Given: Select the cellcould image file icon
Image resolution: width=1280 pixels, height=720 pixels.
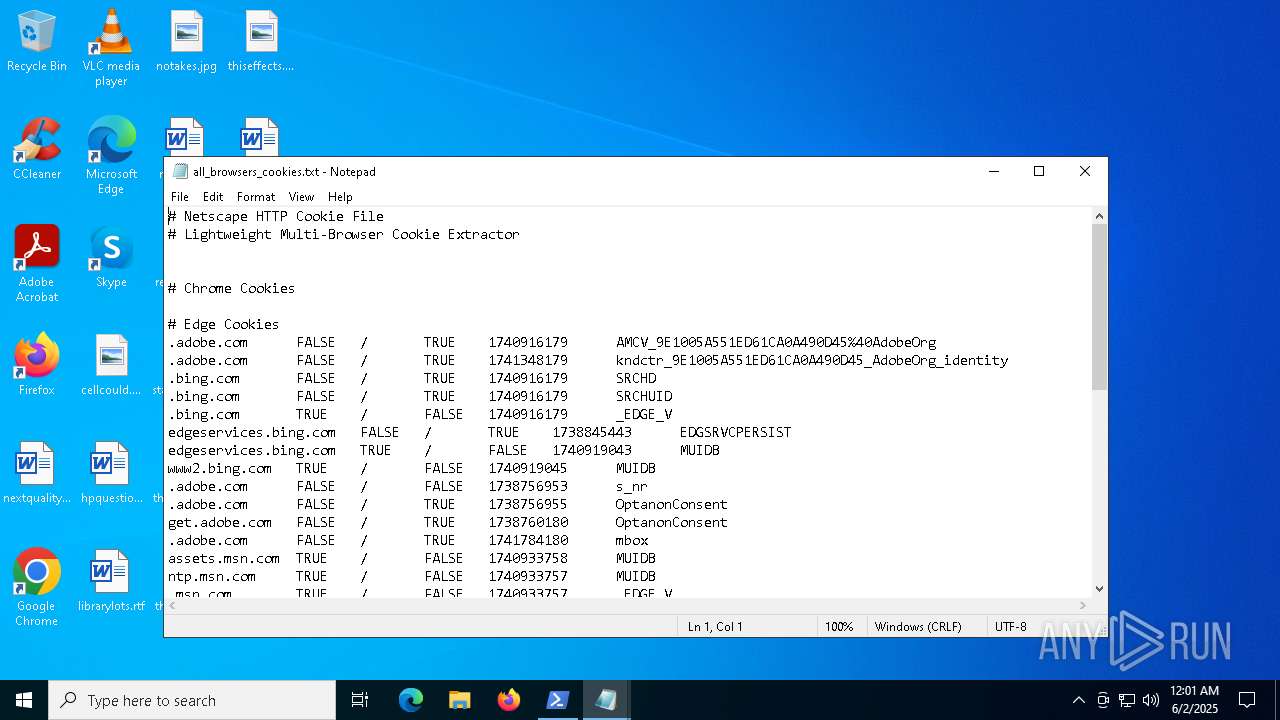Looking at the screenshot, I should 111,365.
